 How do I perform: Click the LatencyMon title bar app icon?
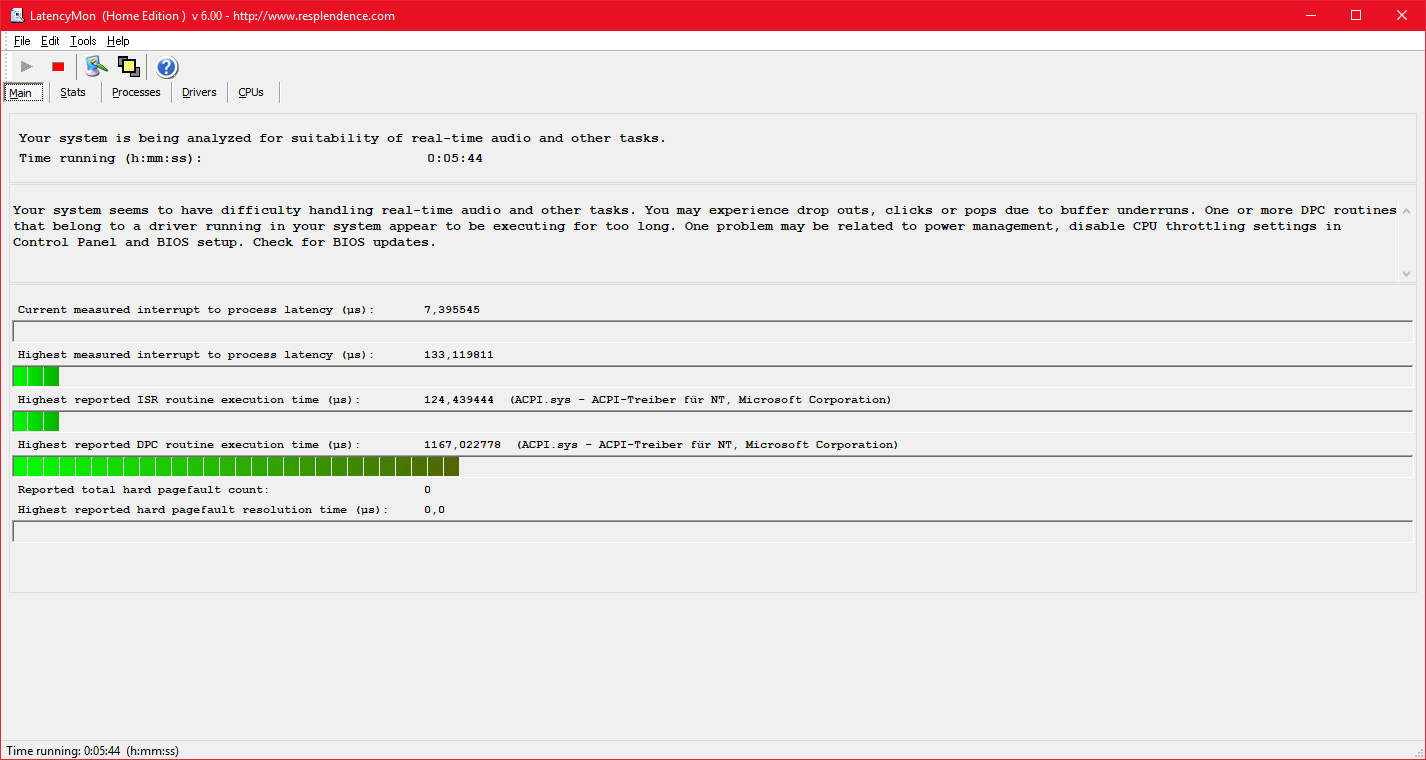coord(17,15)
